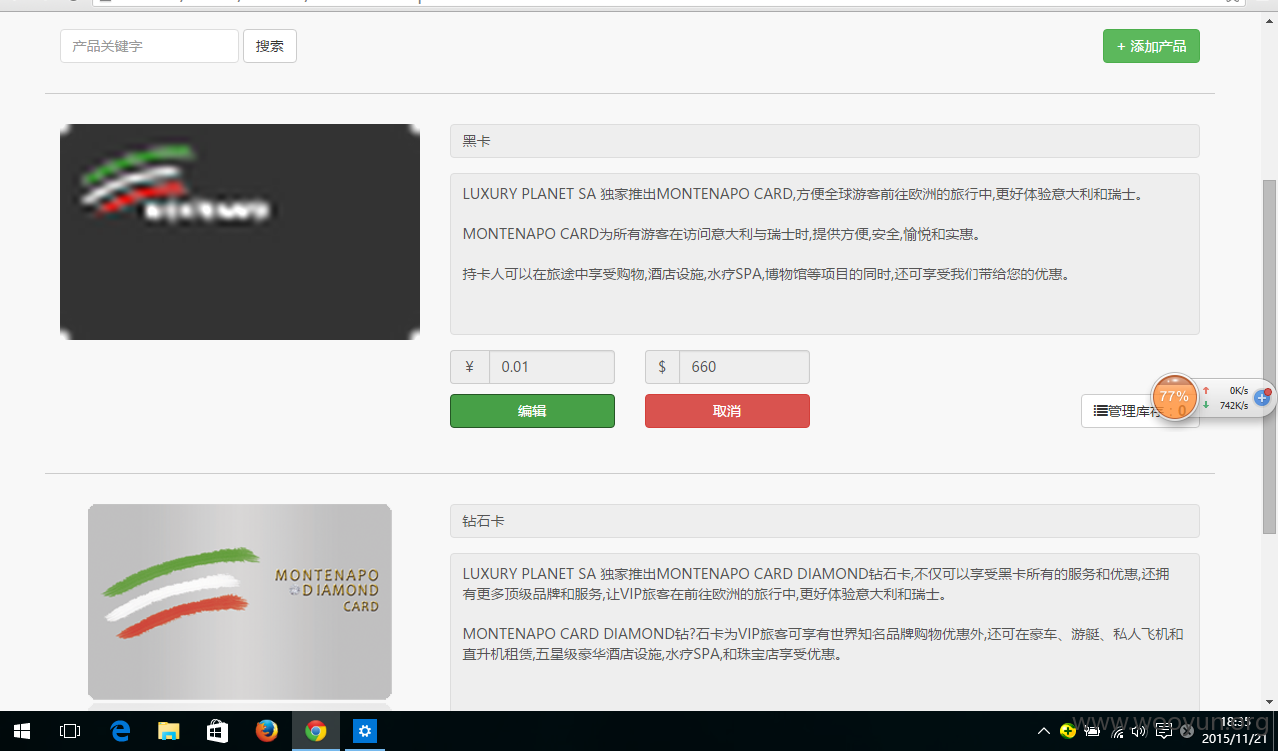This screenshot has width=1278, height=751.
Task: Click the Montenapo Diamond card image
Action: [240, 602]
